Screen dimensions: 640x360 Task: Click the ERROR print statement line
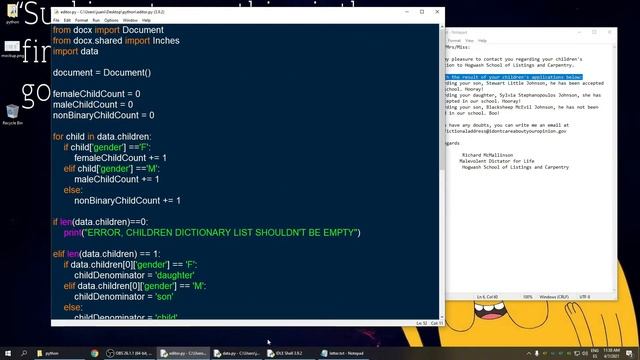212,233
